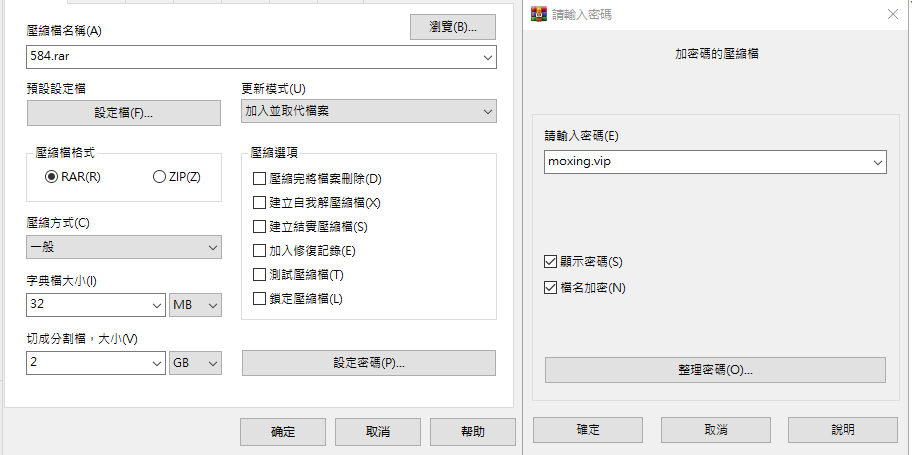Image resolution: width=912 pixels, height=455 pixels.
Task: Open 設定密碼(P)... button
Action: tap(369, 363)
